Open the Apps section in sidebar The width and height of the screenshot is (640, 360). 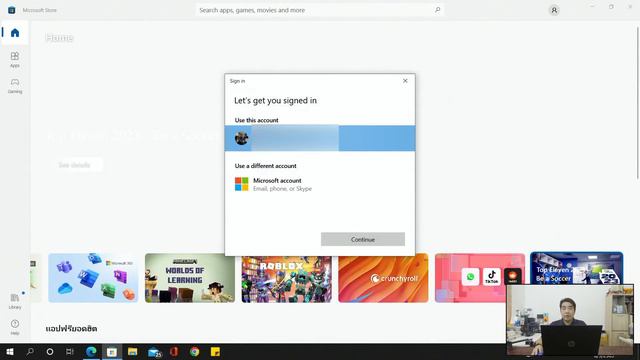pos(15,60)
